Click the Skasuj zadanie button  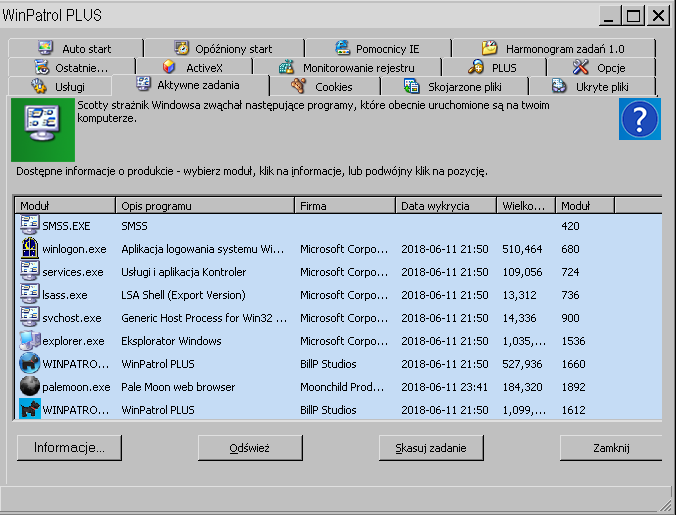pos(431,447)
